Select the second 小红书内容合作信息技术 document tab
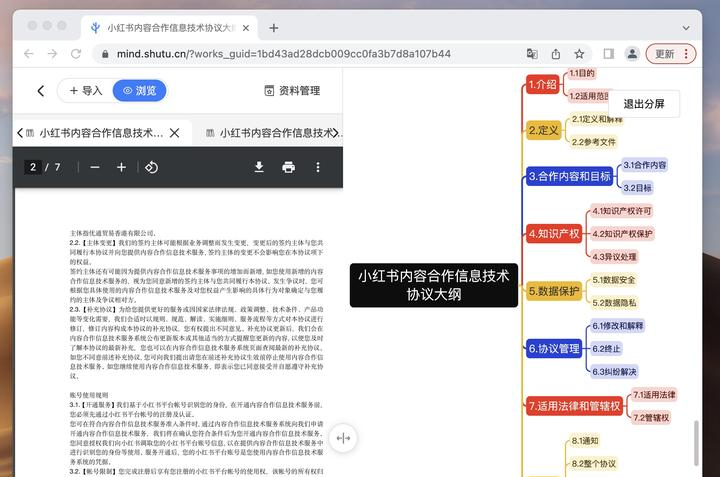The image size is (720, 477). coord(270,133)
